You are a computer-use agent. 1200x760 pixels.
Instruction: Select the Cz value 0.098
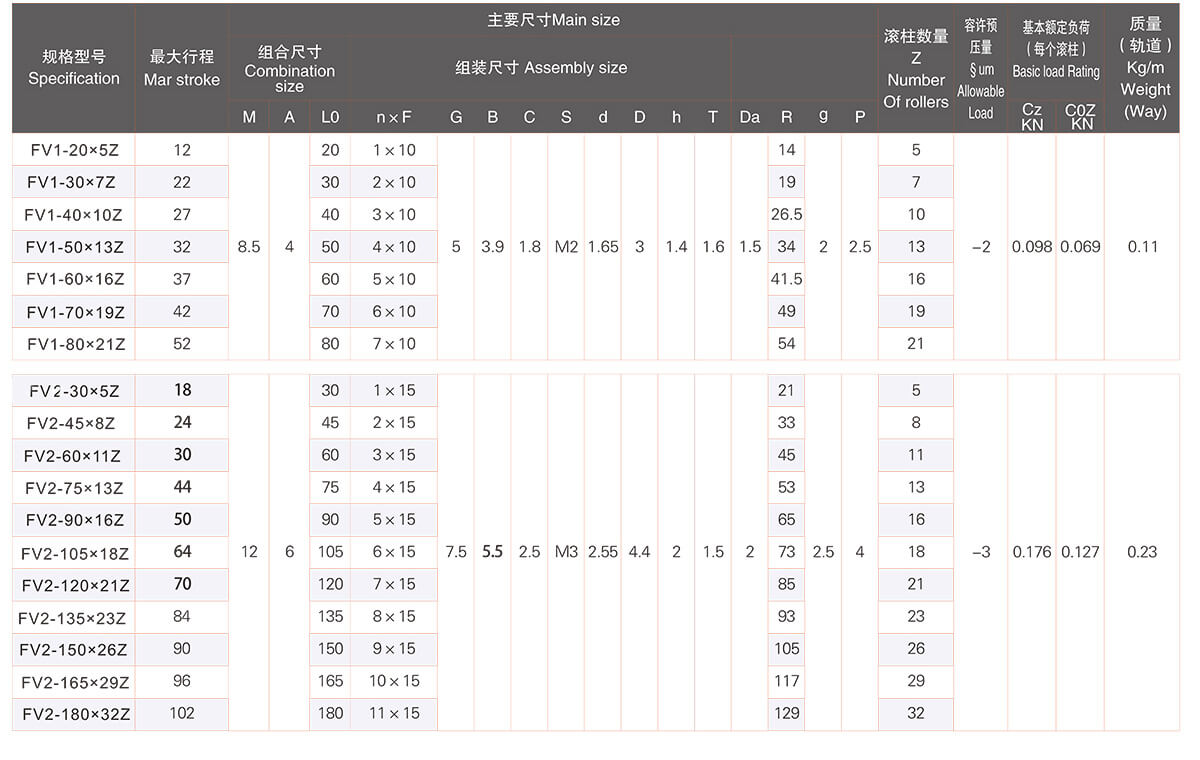coord(1032,247)
